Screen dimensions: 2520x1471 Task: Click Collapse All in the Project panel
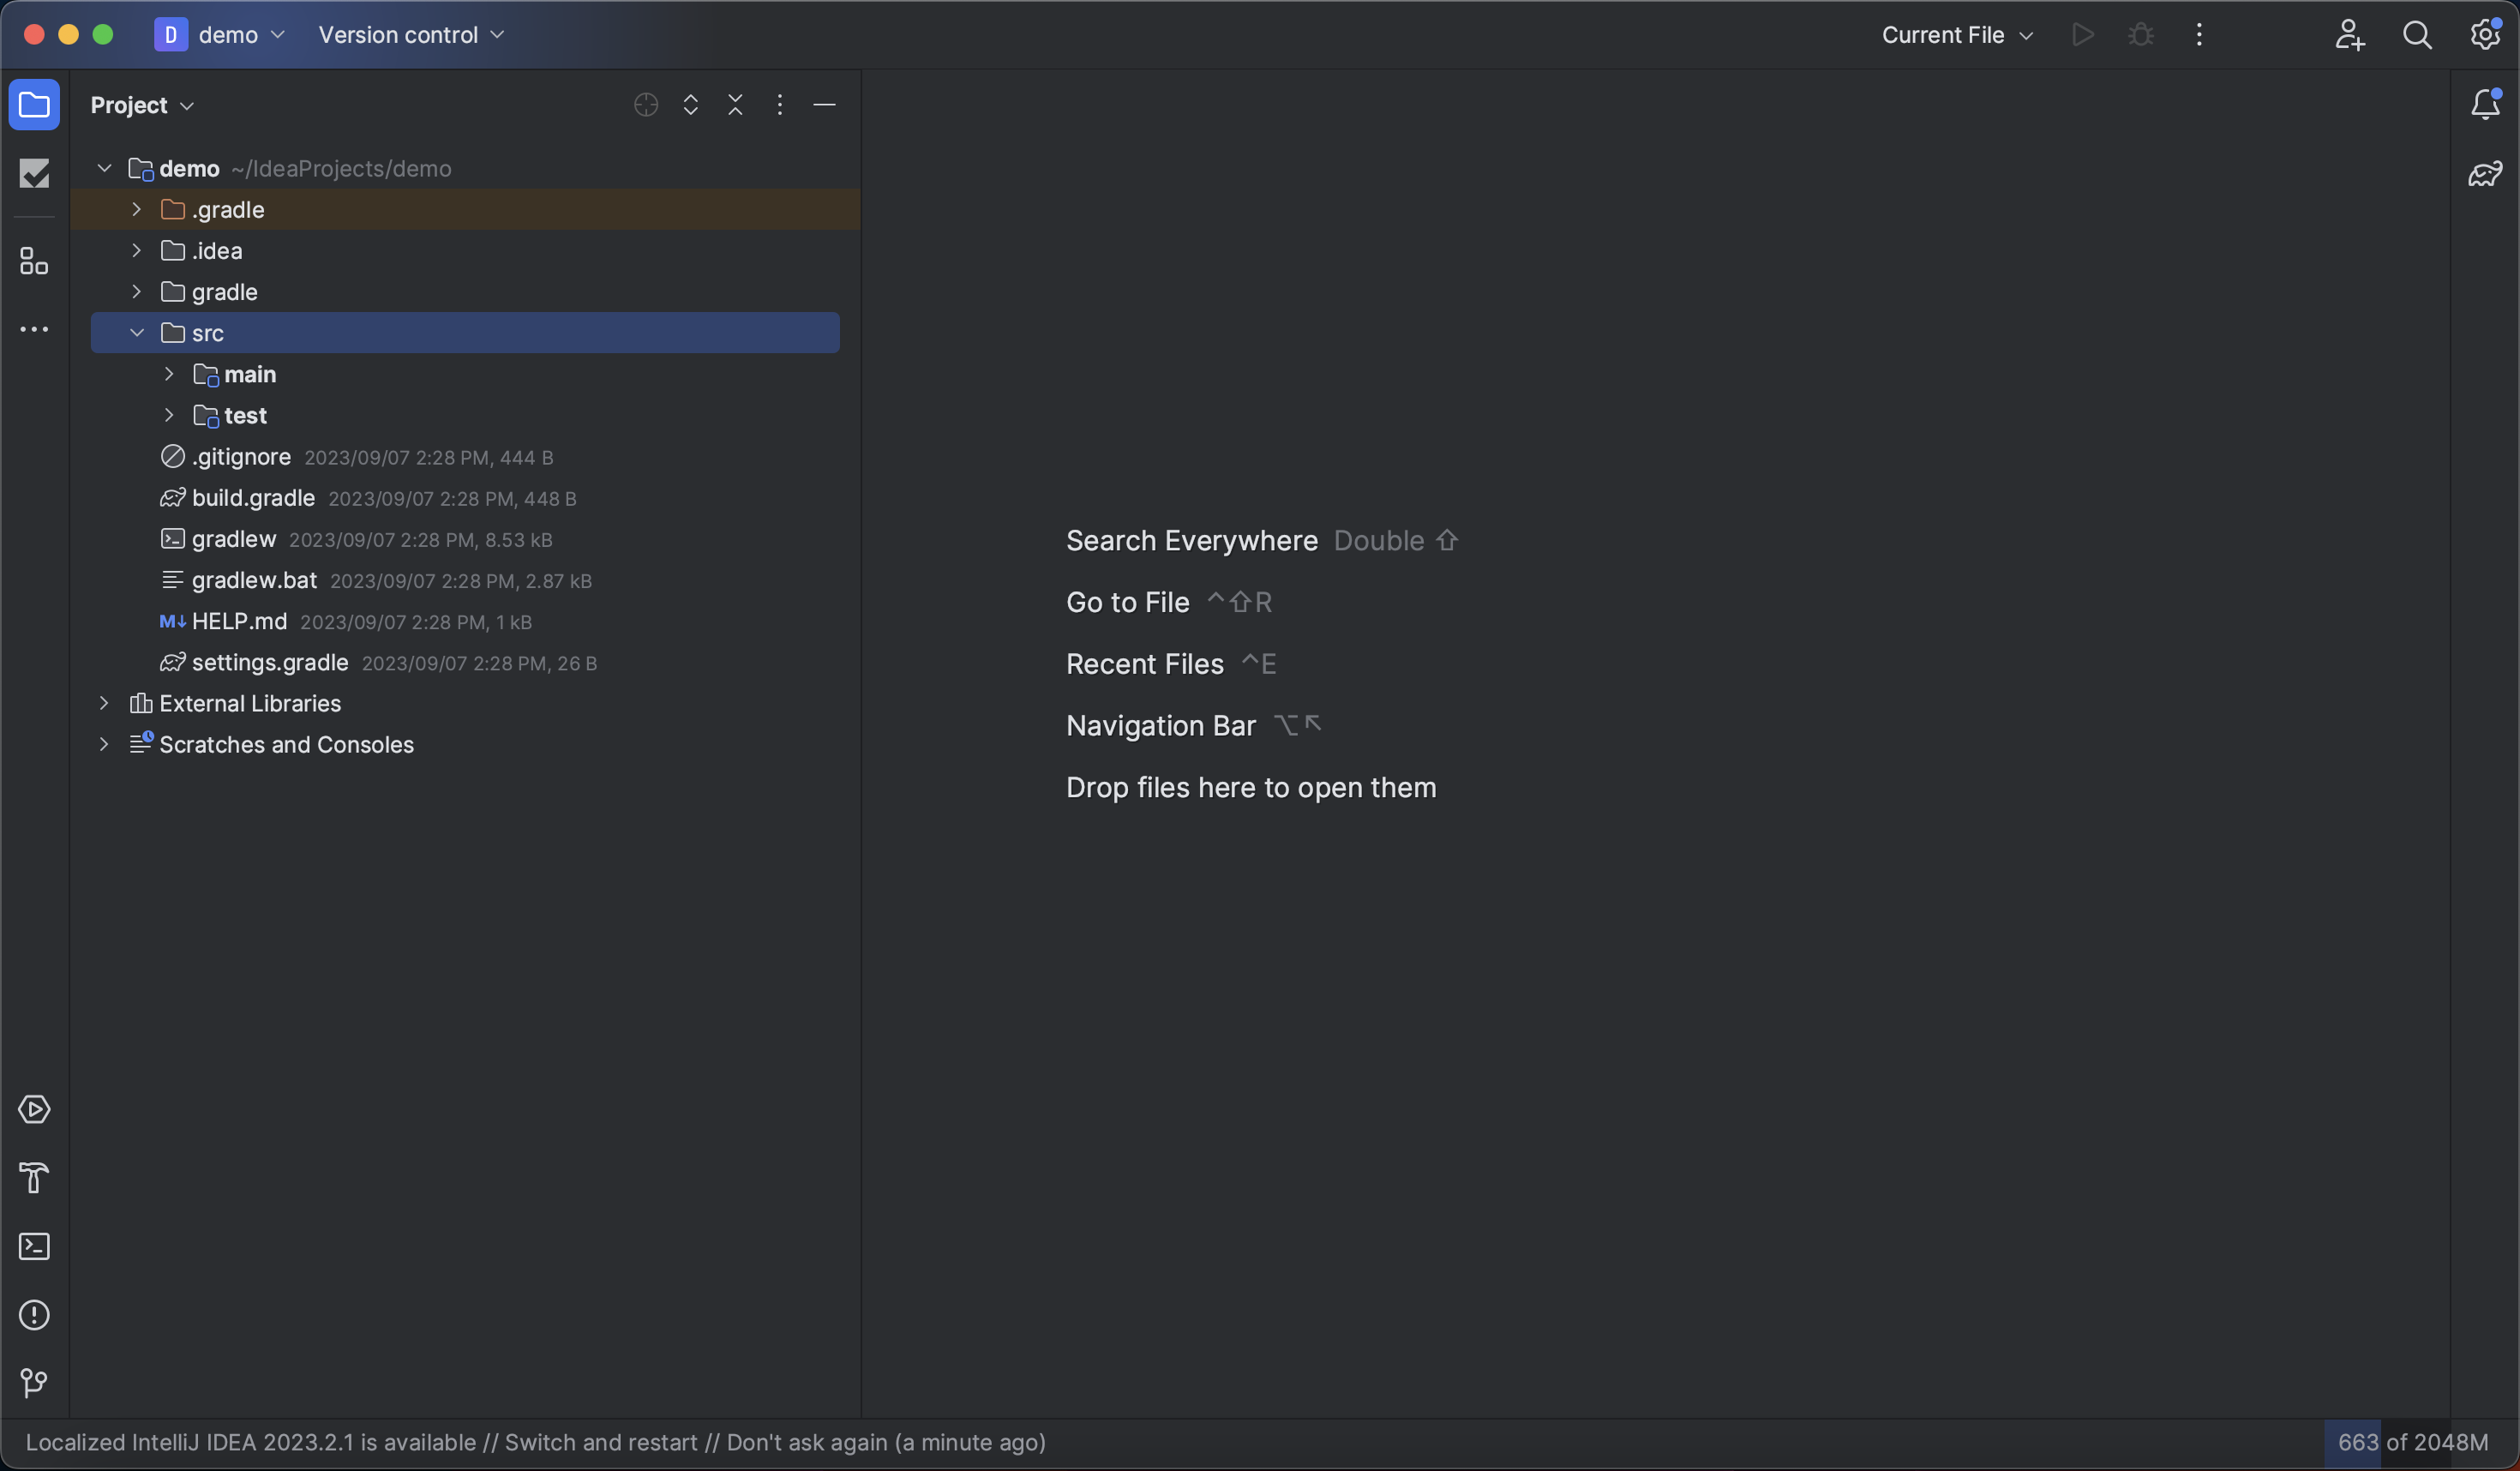pos(736,105)
